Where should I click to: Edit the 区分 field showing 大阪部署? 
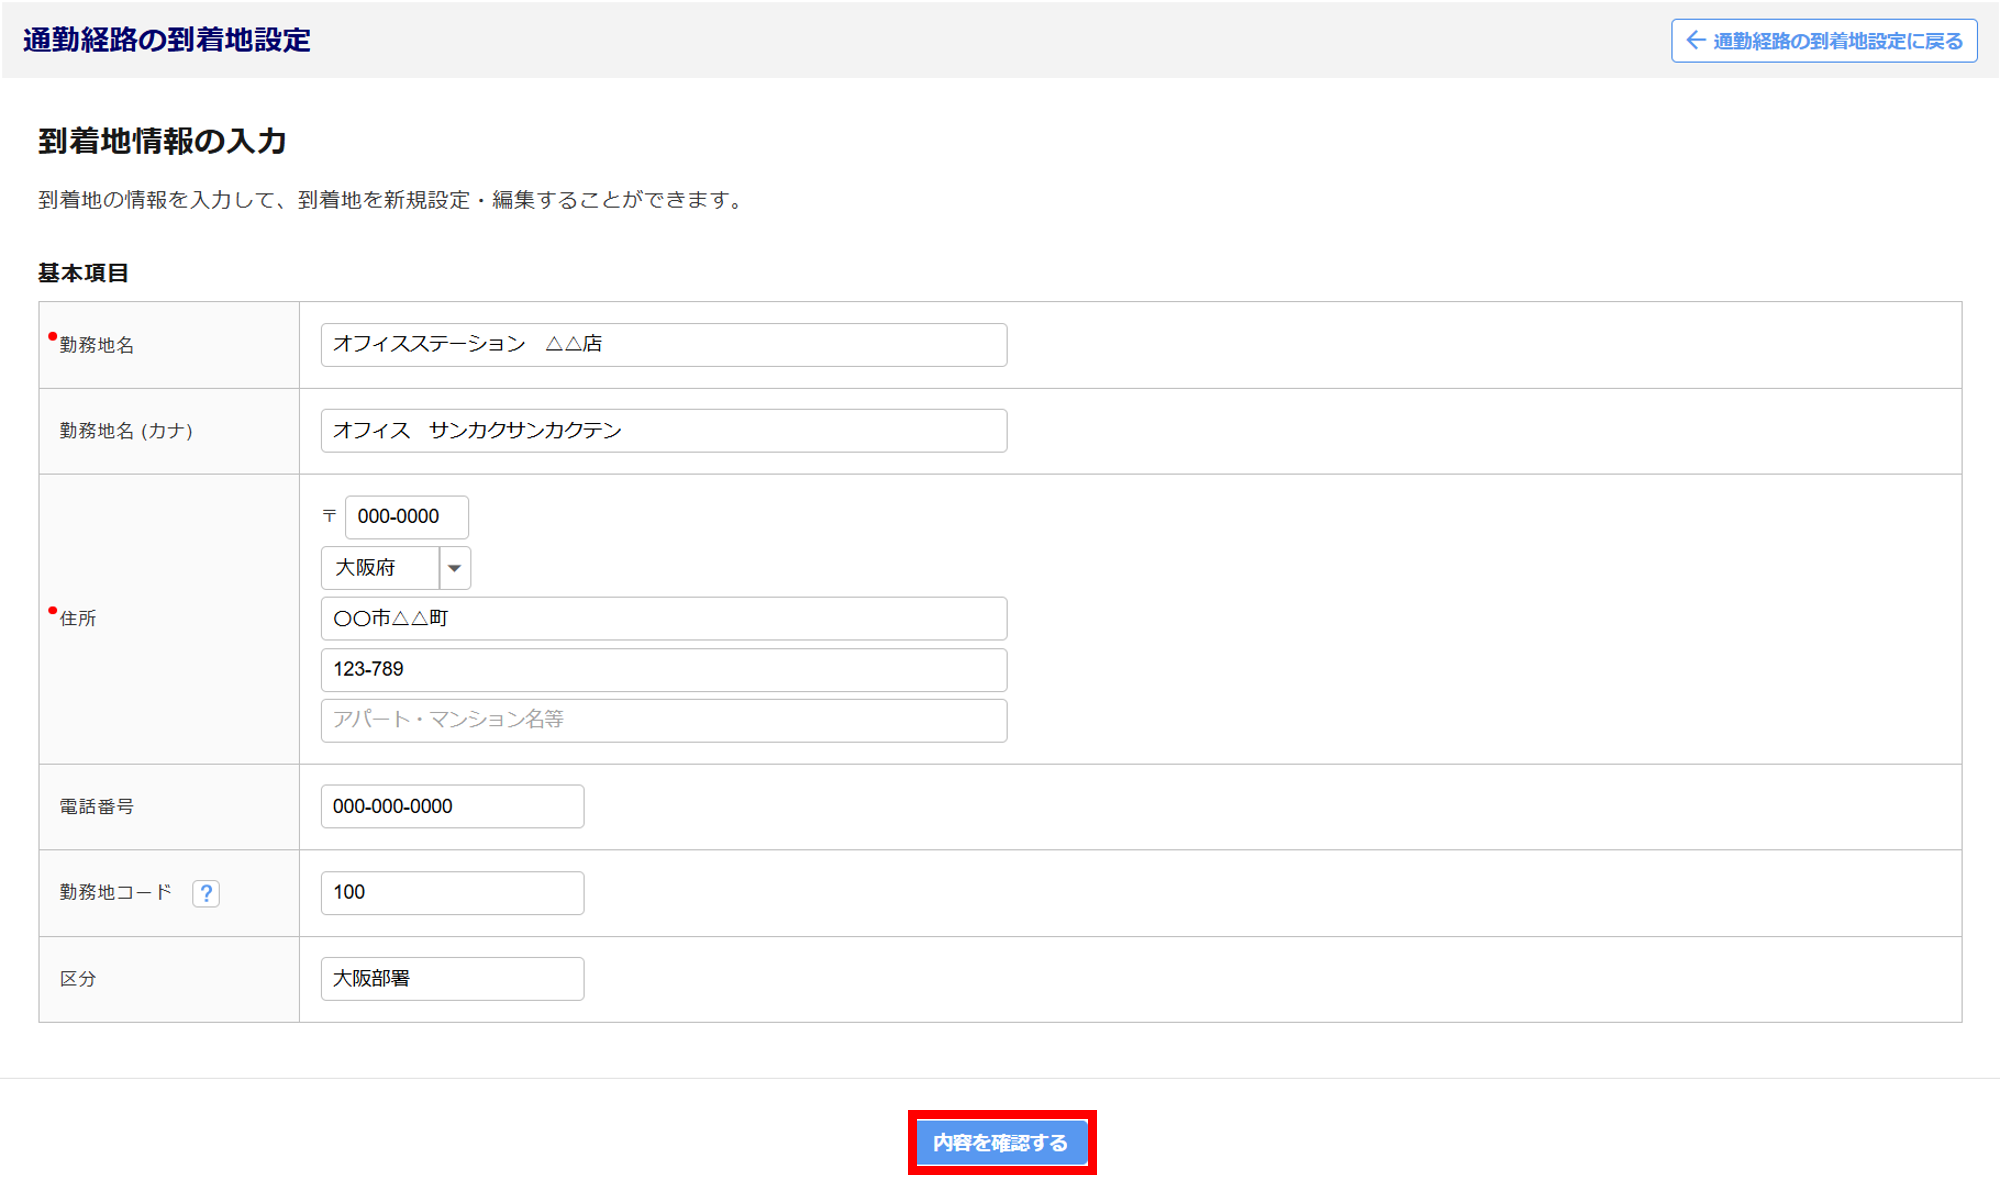pyautogui.click(x=452, y=979)
